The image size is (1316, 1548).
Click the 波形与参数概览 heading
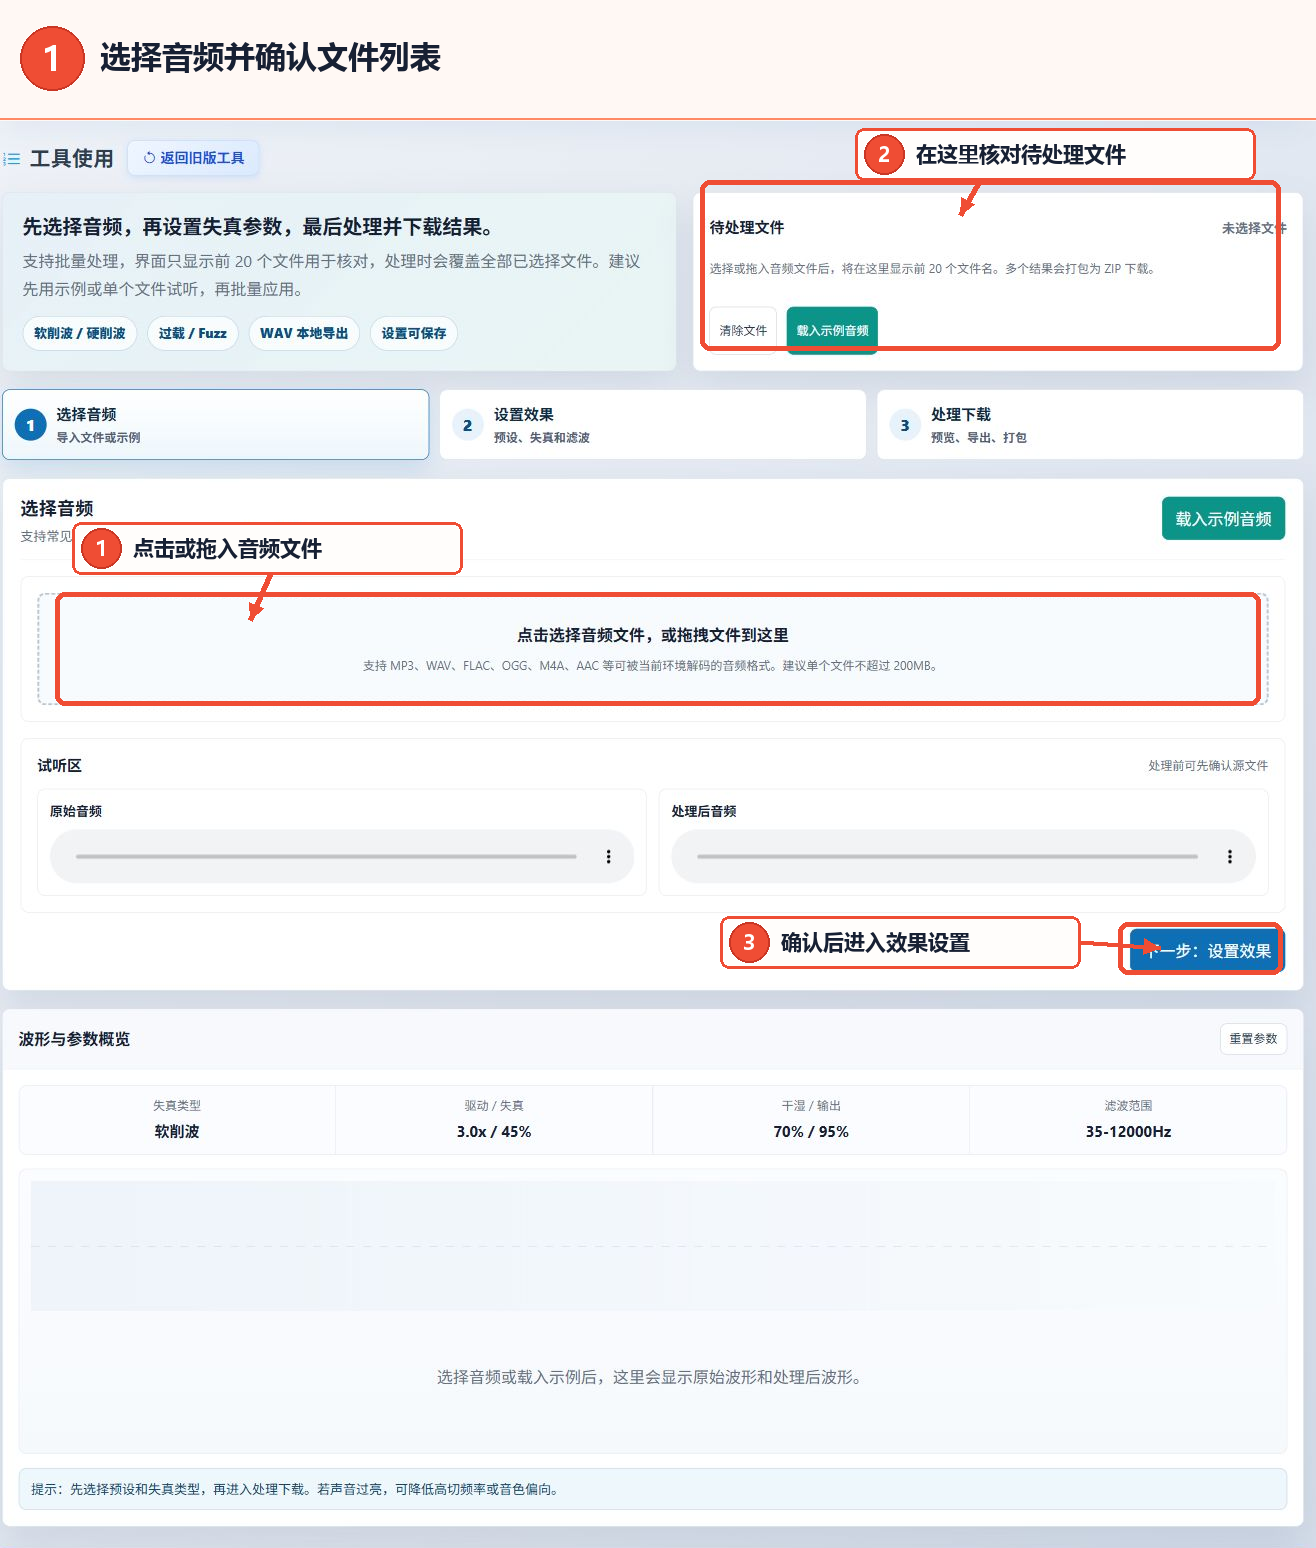[74, 1039]
